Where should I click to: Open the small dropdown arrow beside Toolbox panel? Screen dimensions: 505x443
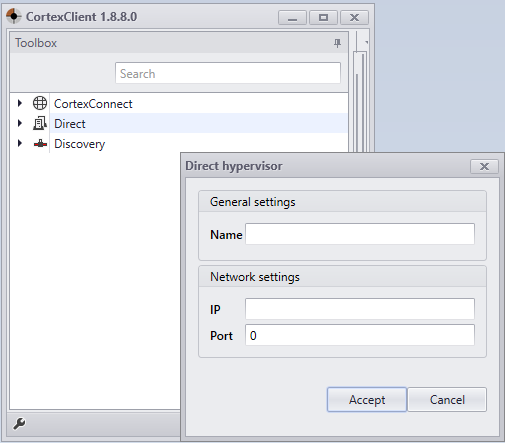(366, 42)
